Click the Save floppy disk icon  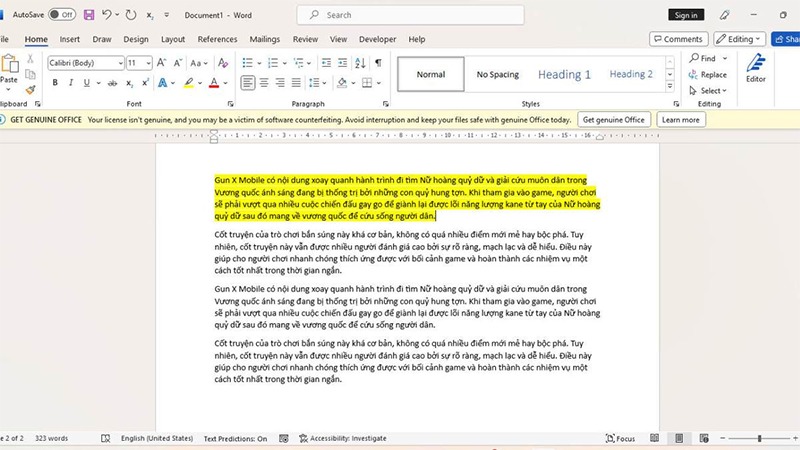89,15
